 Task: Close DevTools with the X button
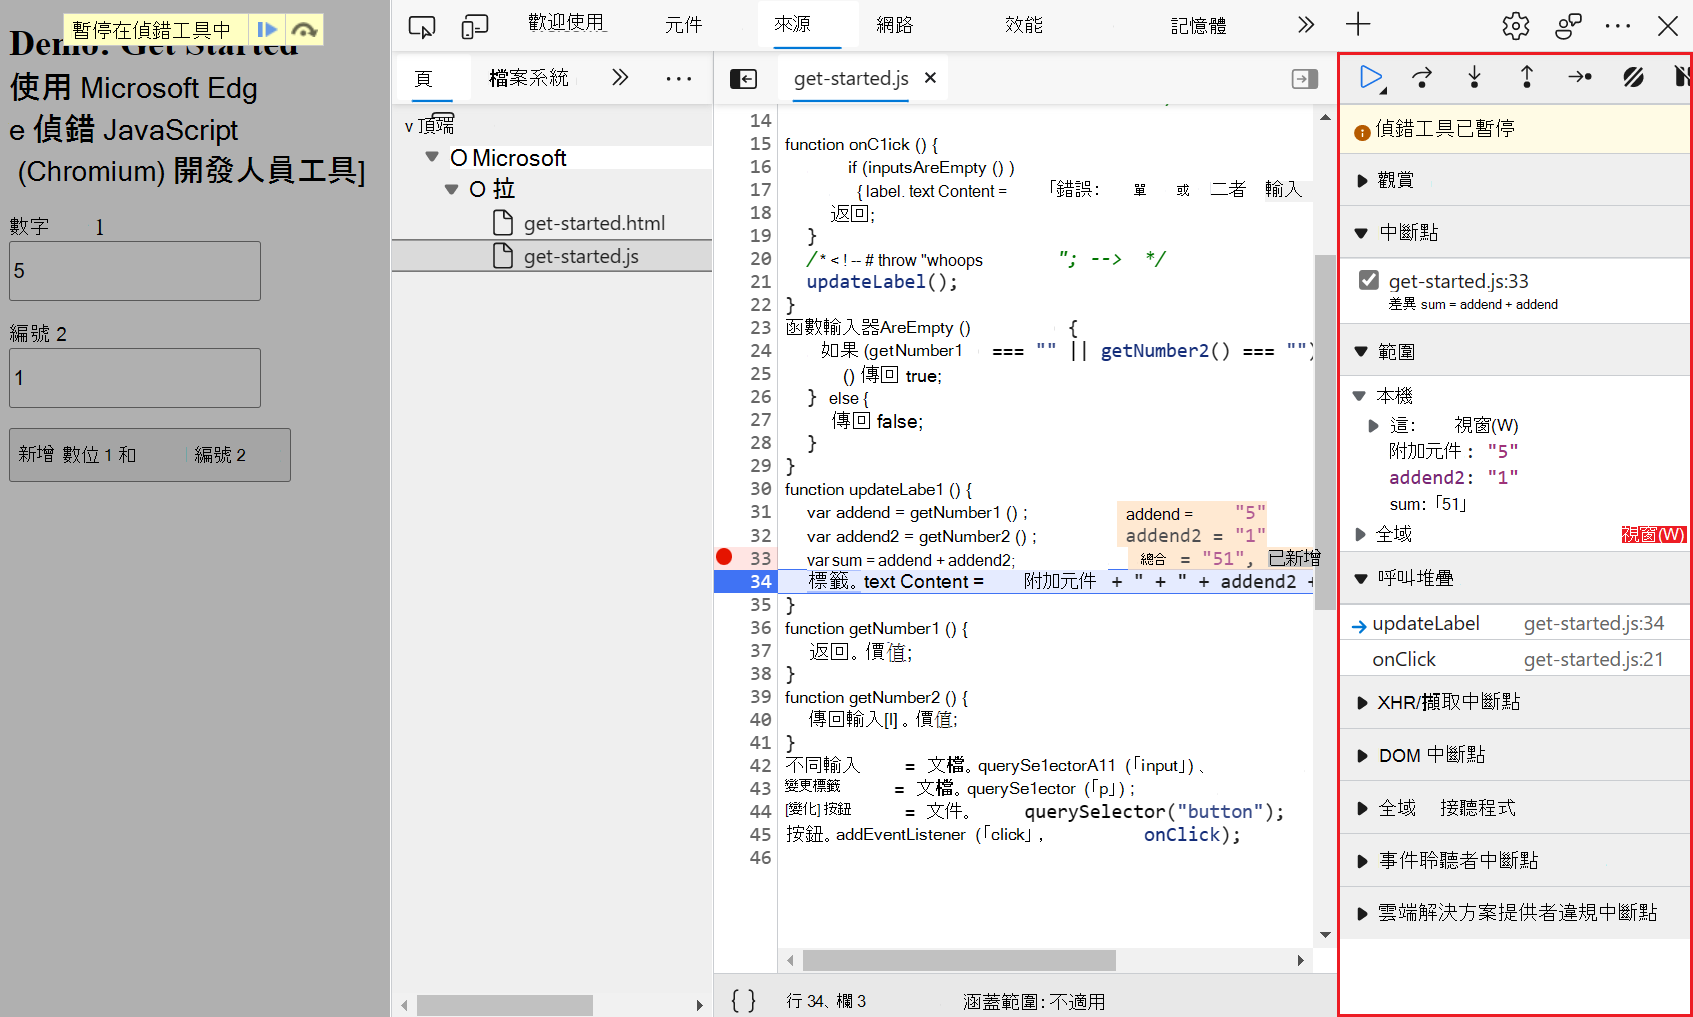coord(1668,26)
